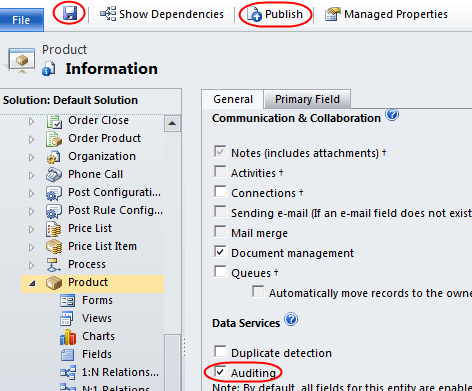Enable the Connections checkbox

click(220, 192)
